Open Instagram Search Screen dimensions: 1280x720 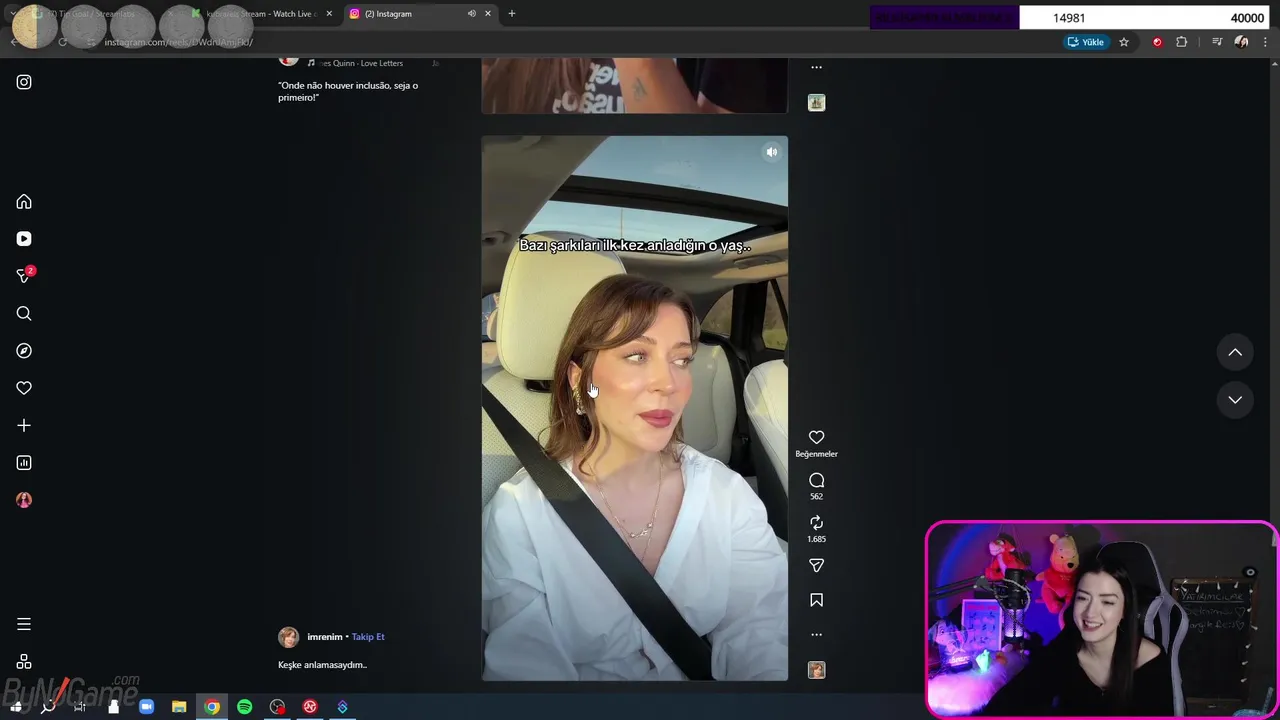click(x=24, y=314)
